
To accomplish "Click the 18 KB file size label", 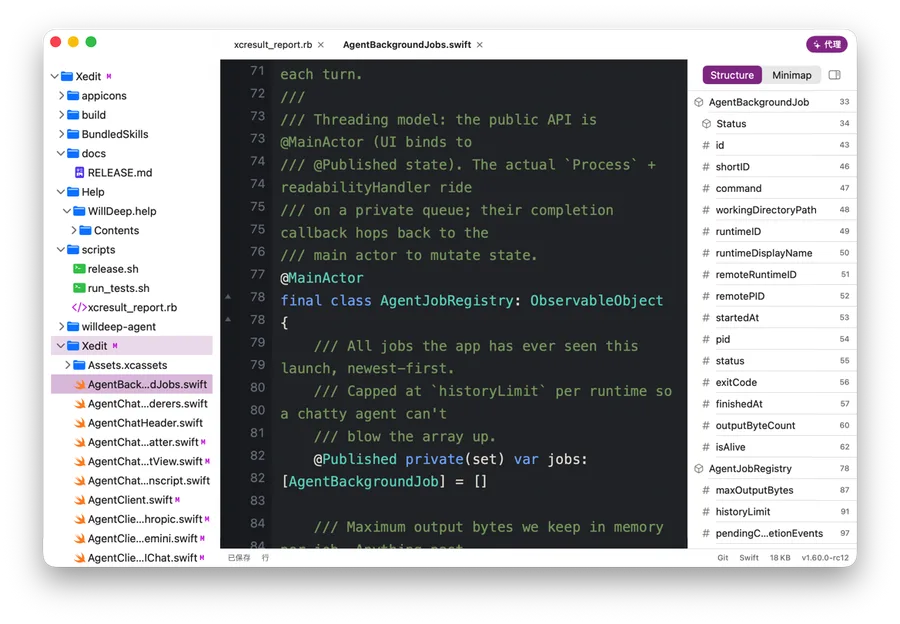I will click(x=779, y=557).
